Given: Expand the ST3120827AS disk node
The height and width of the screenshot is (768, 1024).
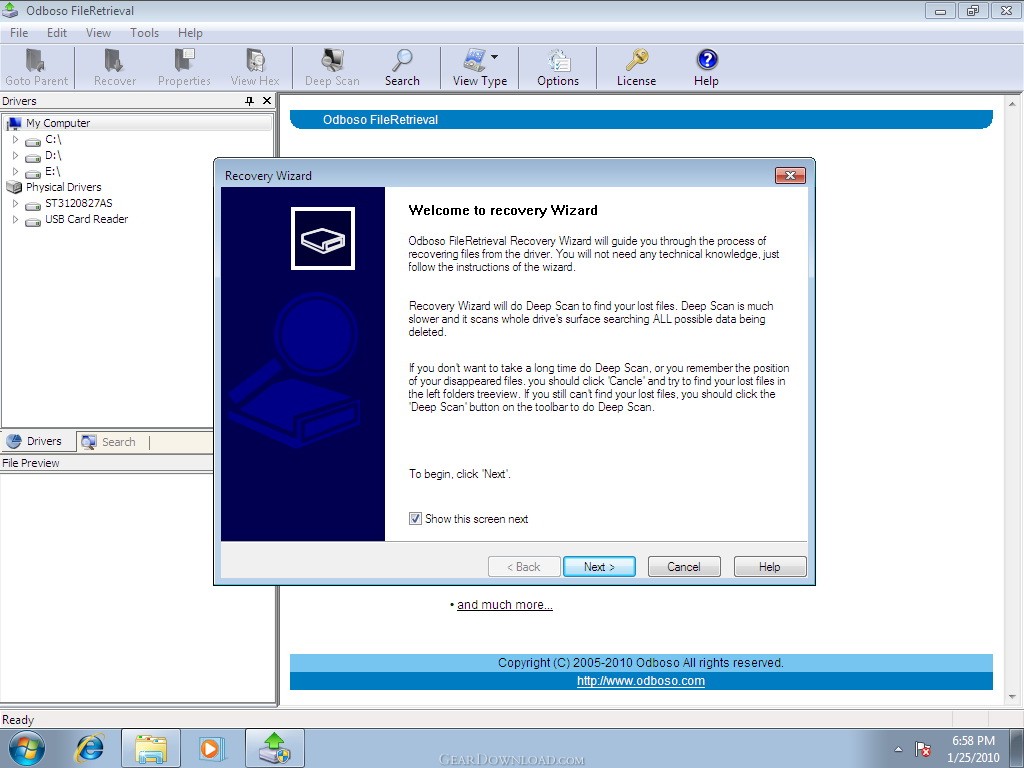Looking at the screenshot, I should pos(16,203).
